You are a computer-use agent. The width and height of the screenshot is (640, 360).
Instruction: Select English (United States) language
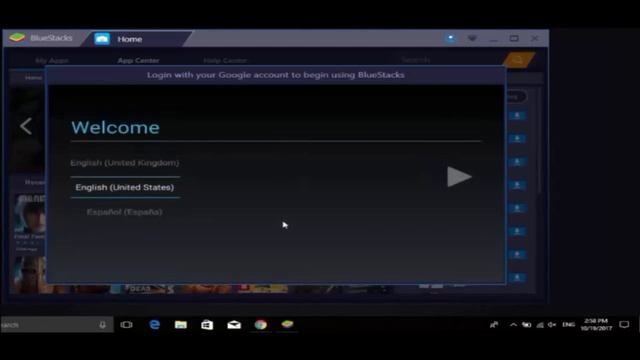pos(124,187)
